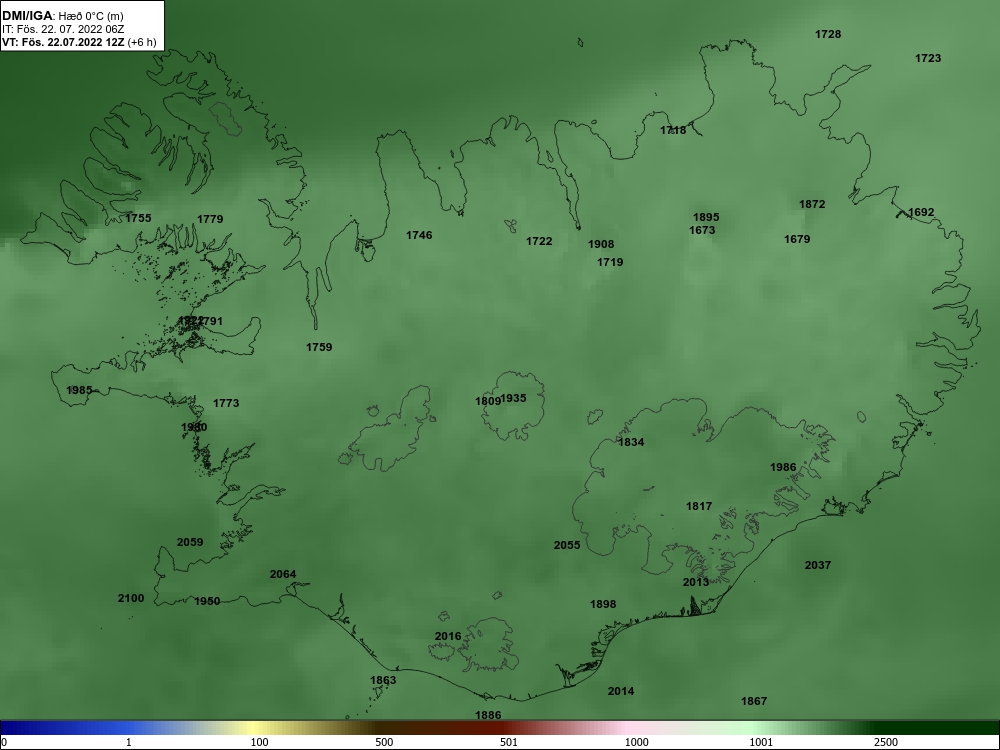Click the 1779 height value
This screenshot has height=750, width=1000.
click(x=210, y=219)
